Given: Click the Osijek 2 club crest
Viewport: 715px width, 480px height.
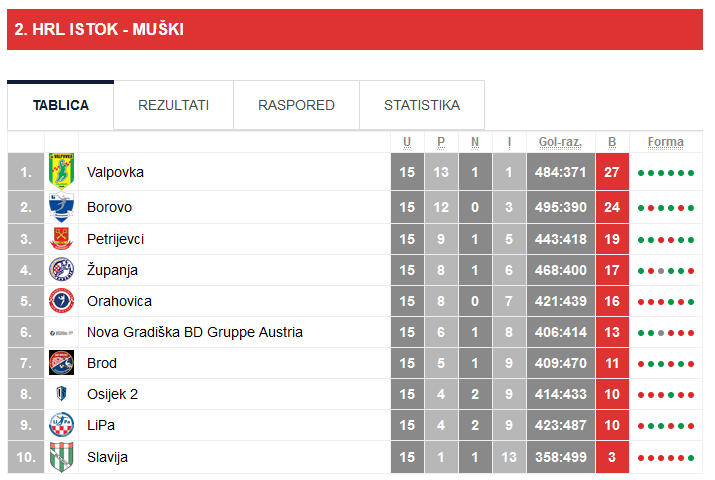Looking at the screenshot, I should 61,394.
